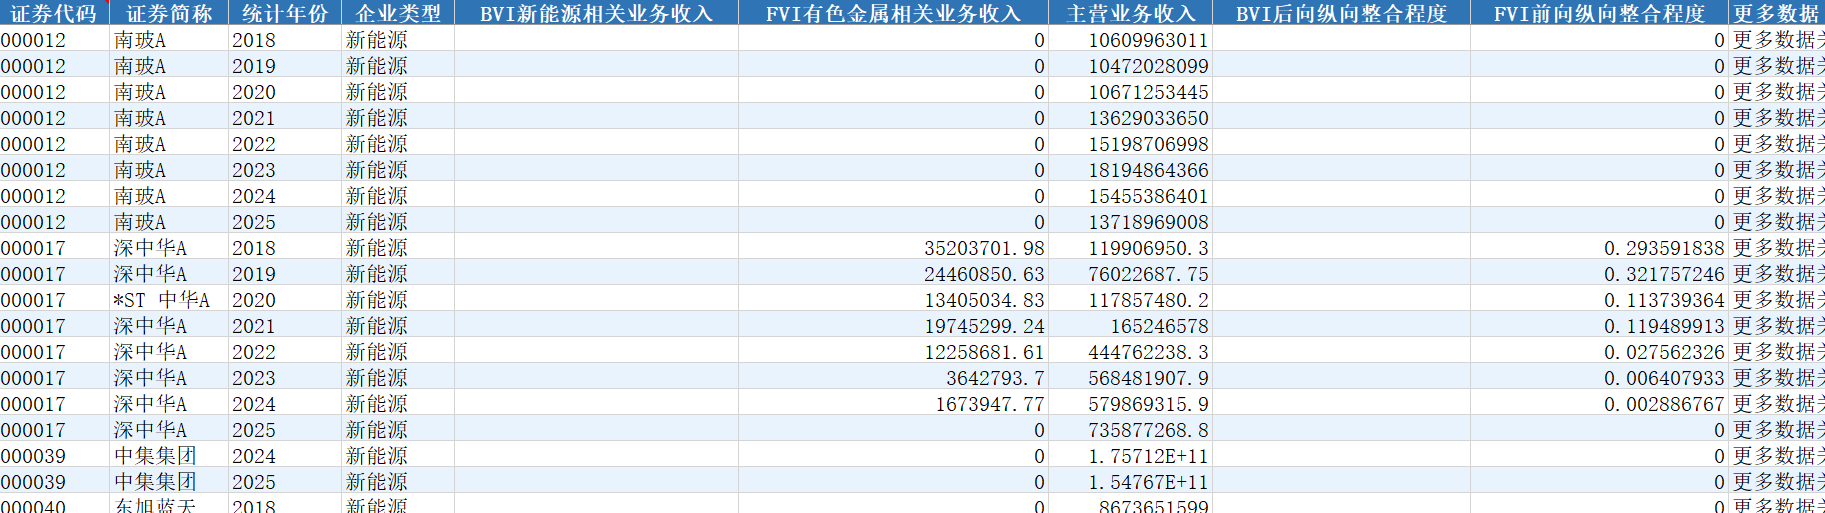Click the 主营业务收入 header cell
Viewport: 1825px width, 513px height.
click(x=1130, y=13)
